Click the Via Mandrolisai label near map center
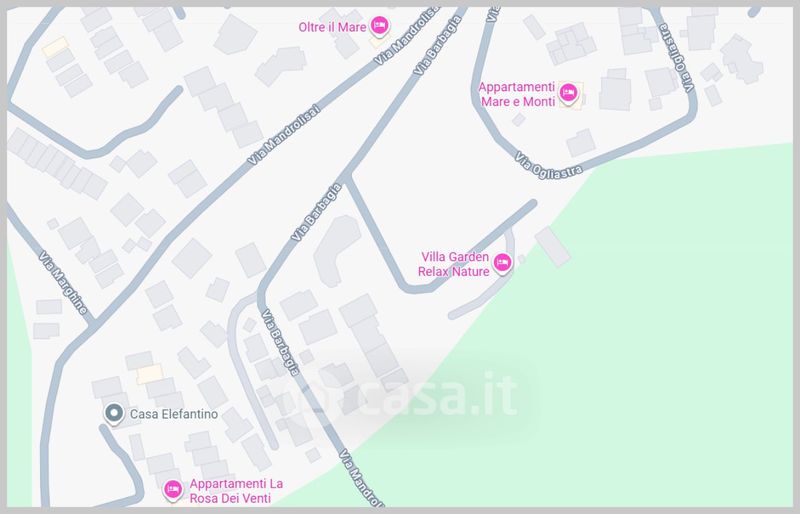The height and width of the screenshot is (514, 800). [284, 135]
